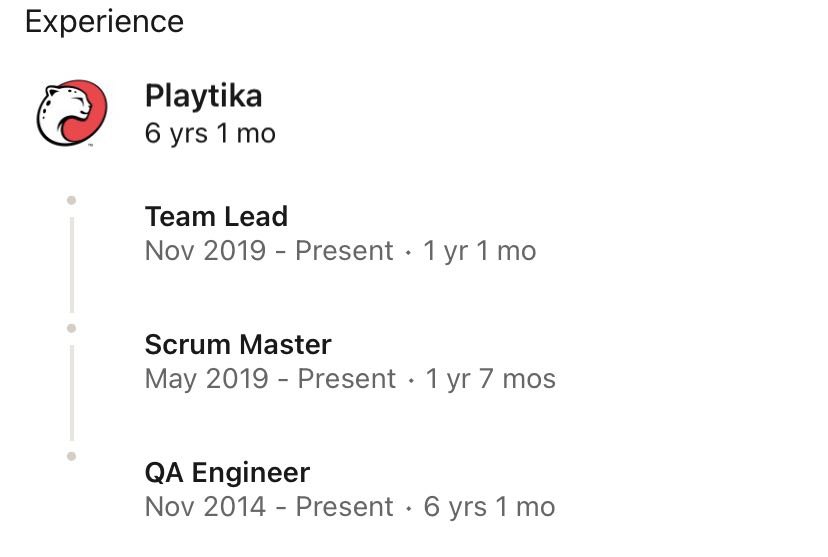Select the Team Lead position title
The image size is (828, 557).
click(x=216, y=216)
